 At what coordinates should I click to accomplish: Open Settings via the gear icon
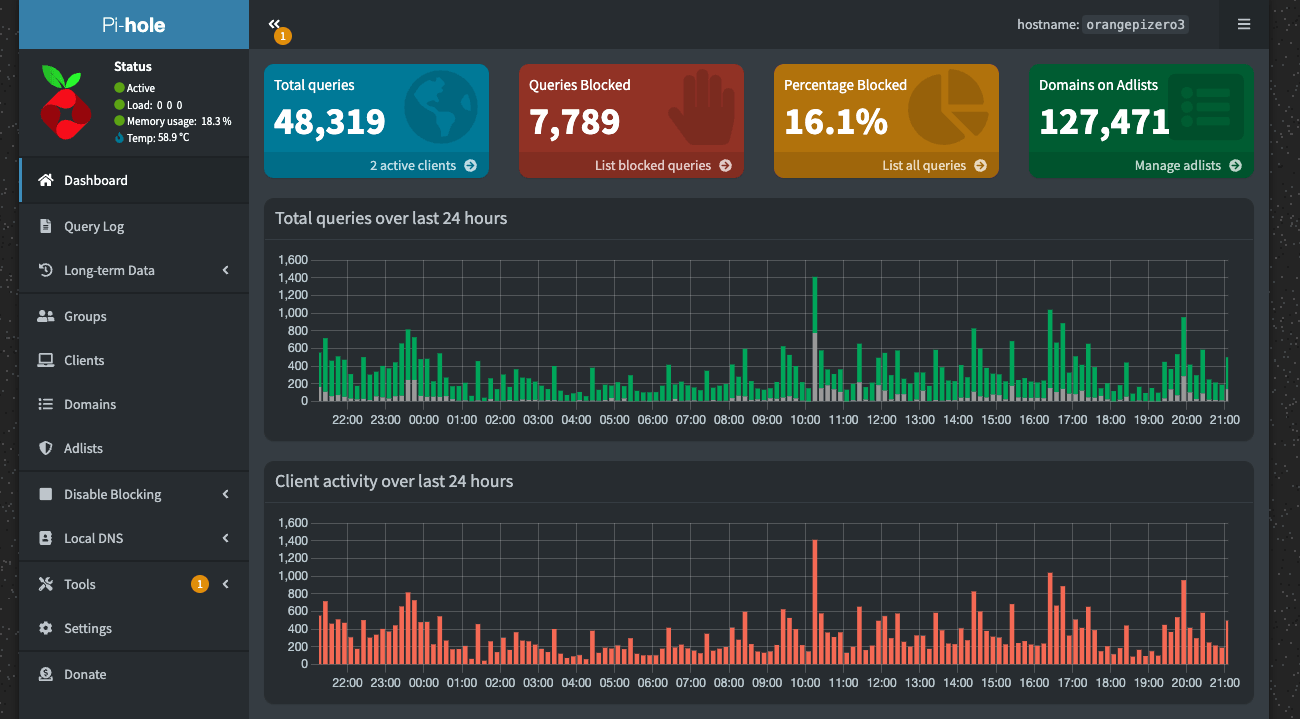tap(46, 628)
